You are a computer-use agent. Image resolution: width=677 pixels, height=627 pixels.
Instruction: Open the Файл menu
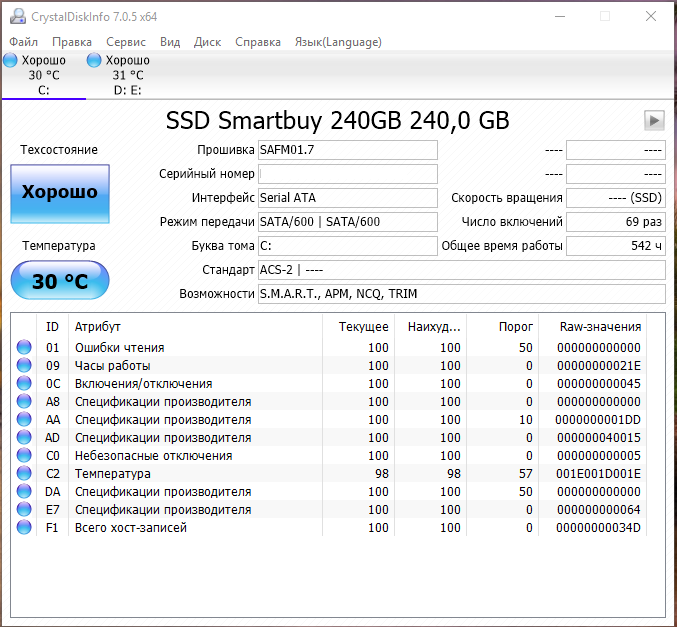pyautogui.click(x=24, y=42)
